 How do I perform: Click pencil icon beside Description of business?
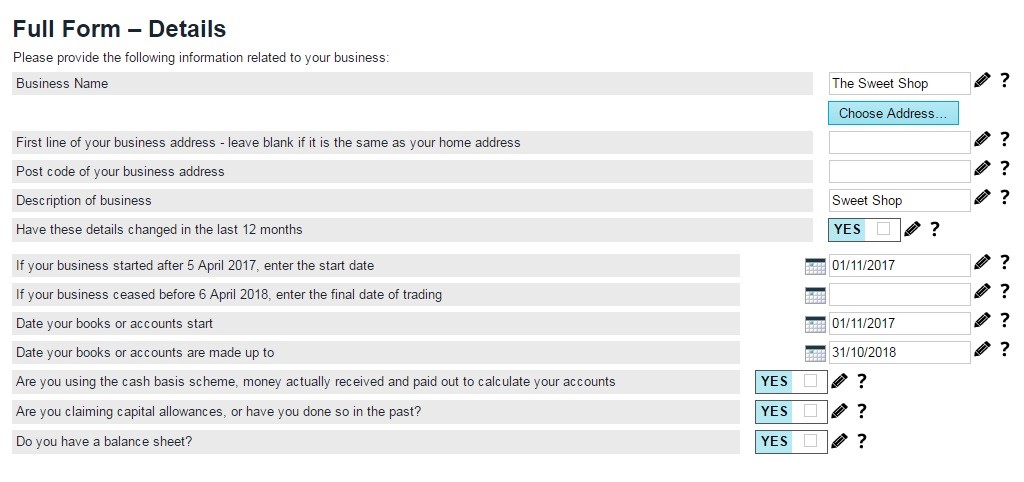pyautogui.click(x=982, y=198)
